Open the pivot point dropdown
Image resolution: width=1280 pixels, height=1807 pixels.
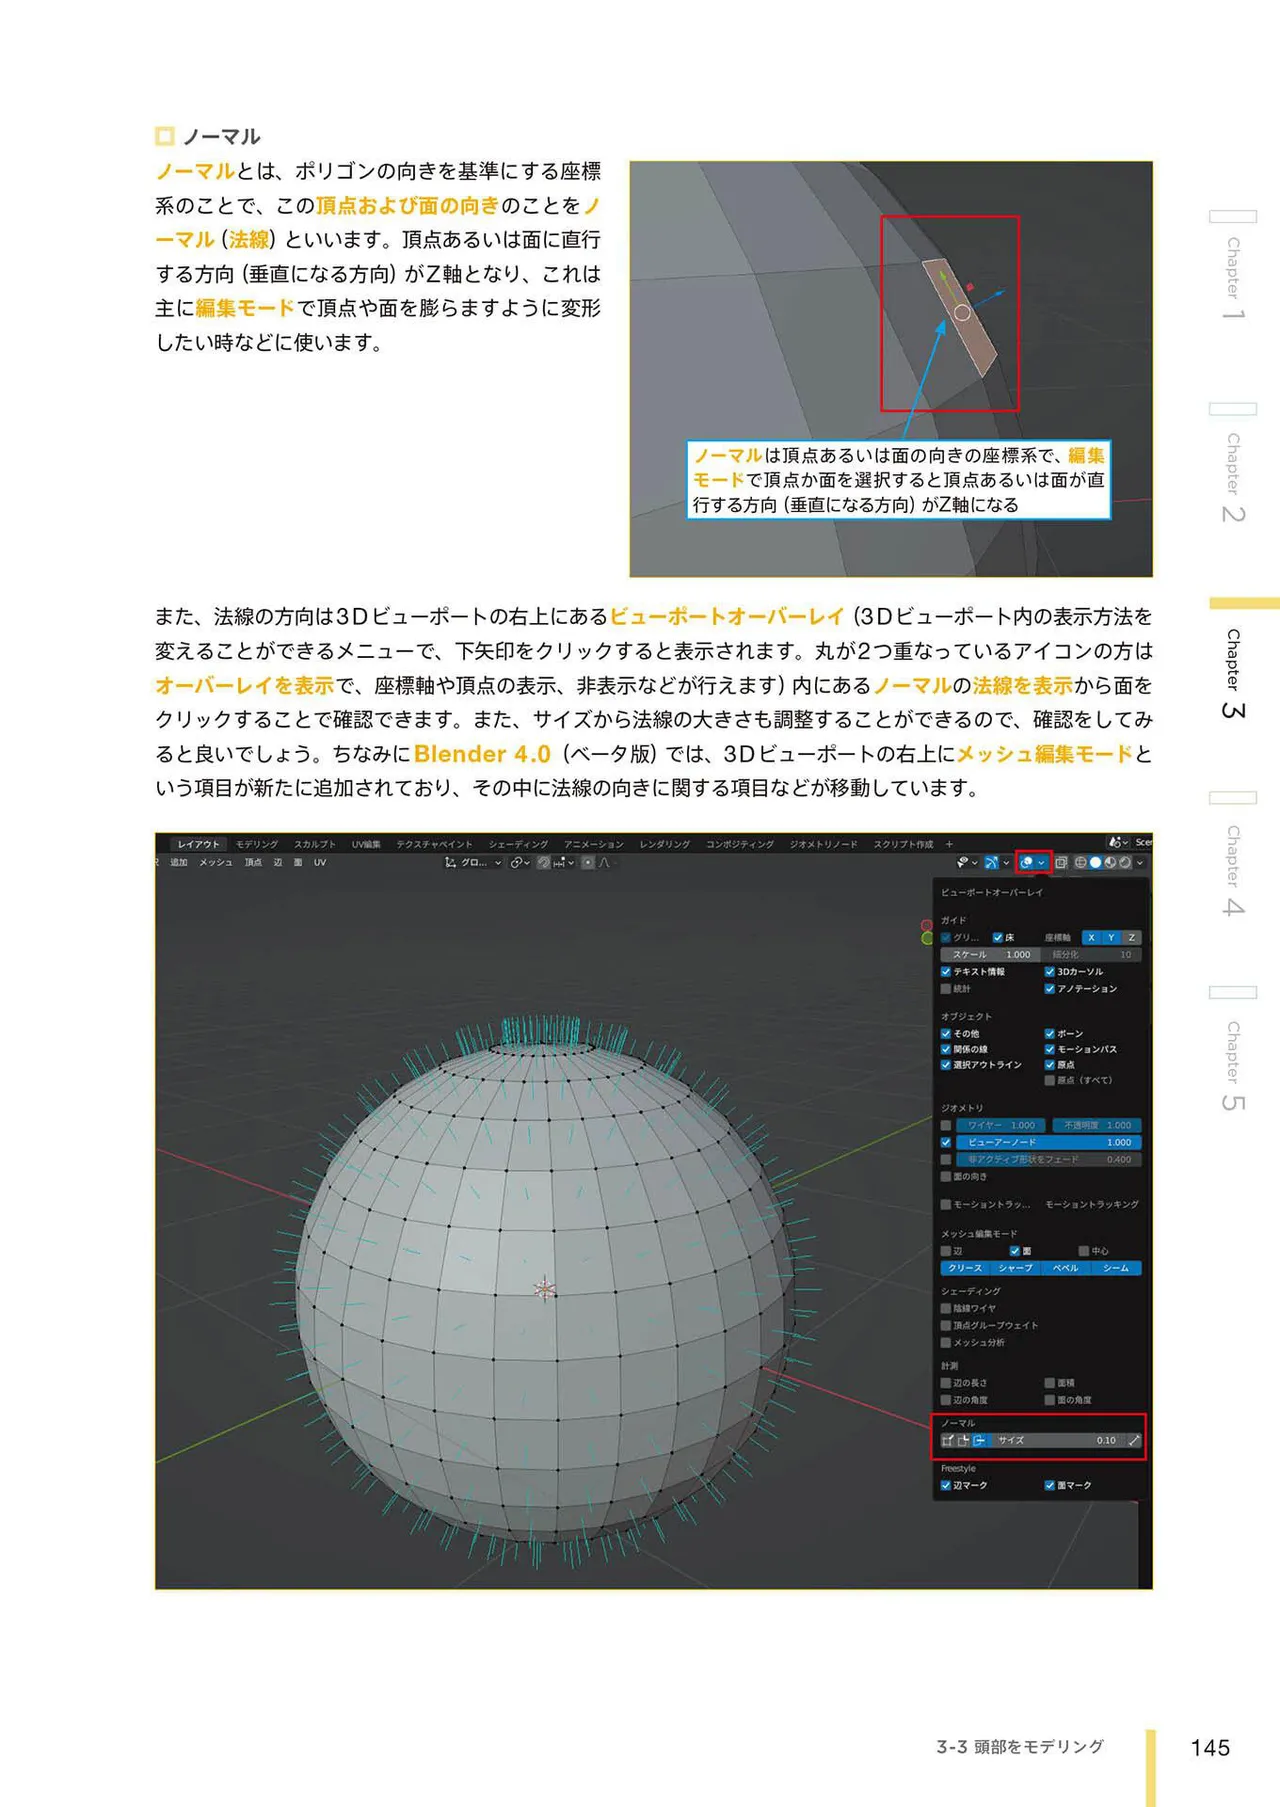520,862
